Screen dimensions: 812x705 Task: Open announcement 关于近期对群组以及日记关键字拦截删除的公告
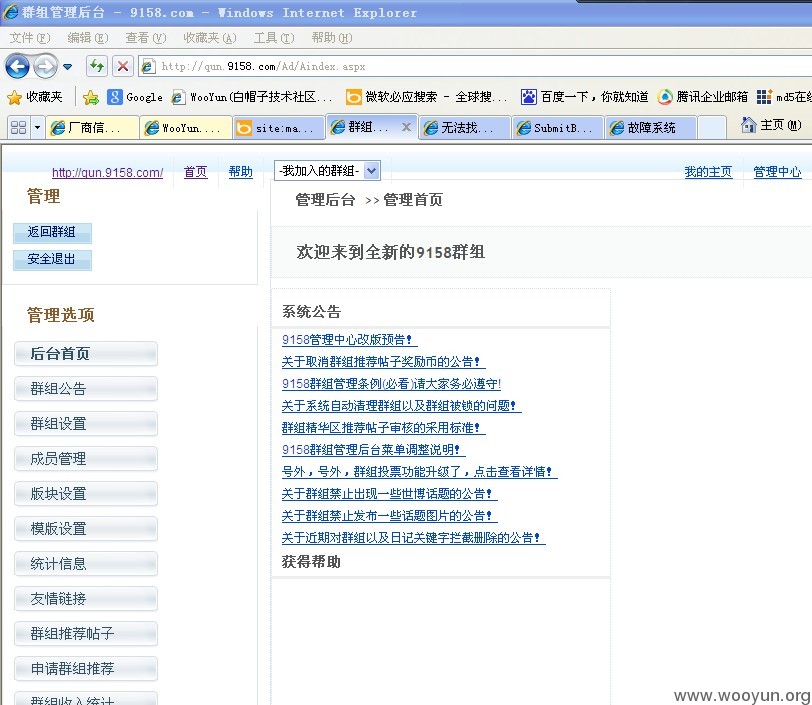413,538
